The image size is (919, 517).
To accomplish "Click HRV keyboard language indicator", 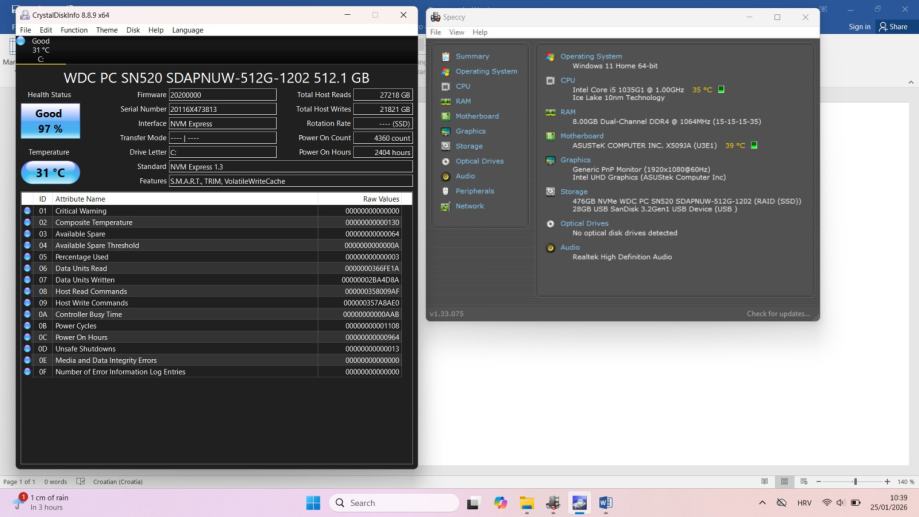I will click(804, 503).
